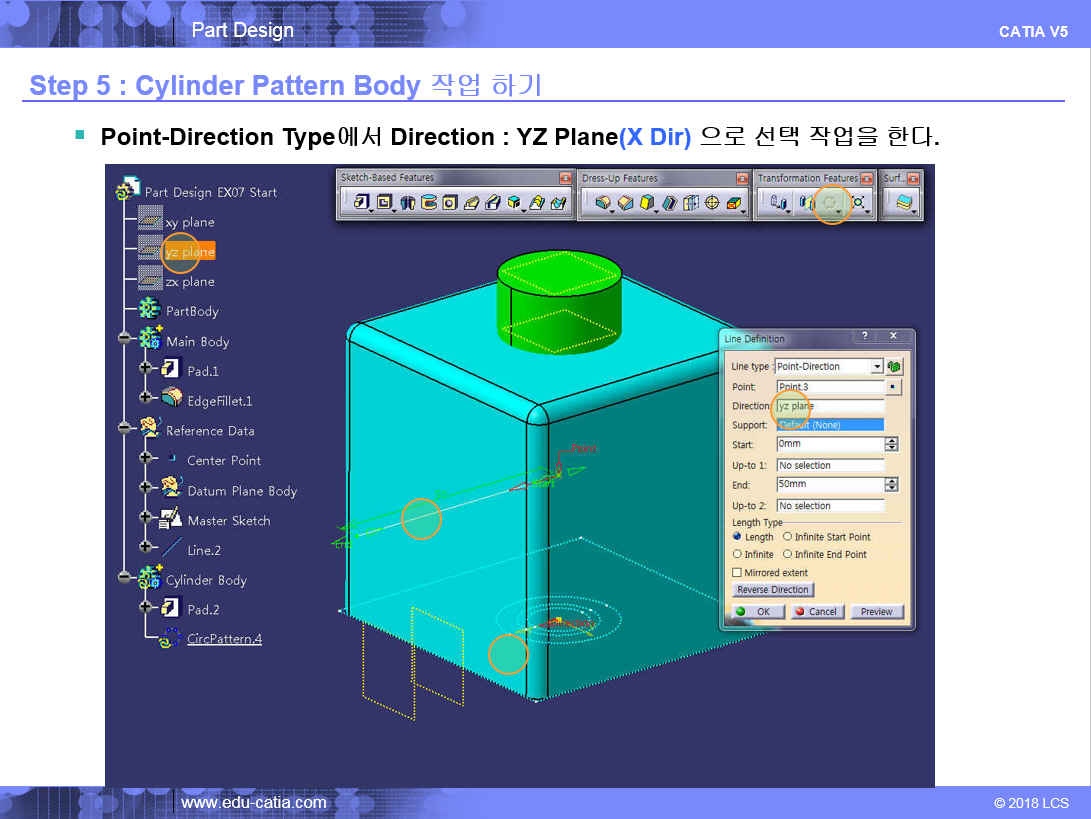Collapse the Main Body tree node
1091x819 pixels.
[124, 341]
